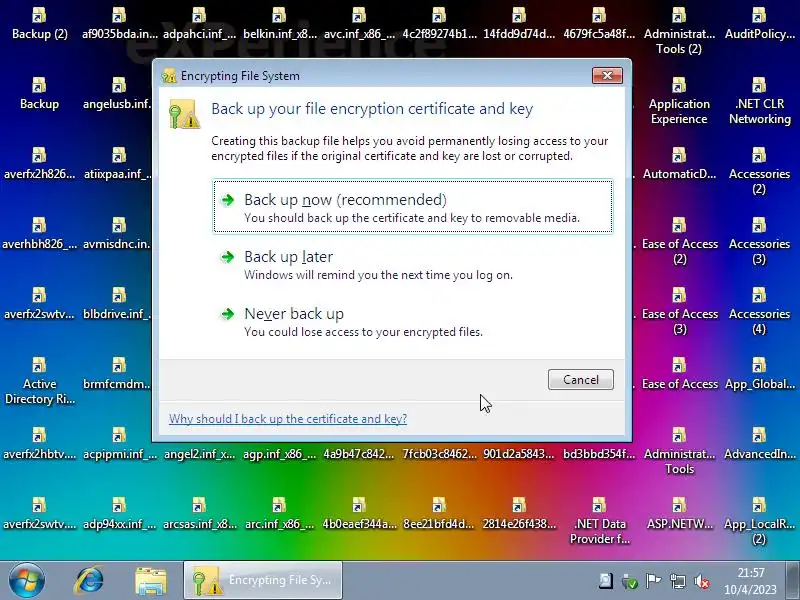Select the .NET Data Provider f... shortcut
Viewport: 800px width, 600px height.
pyautogui.click(x=599, y=520)
